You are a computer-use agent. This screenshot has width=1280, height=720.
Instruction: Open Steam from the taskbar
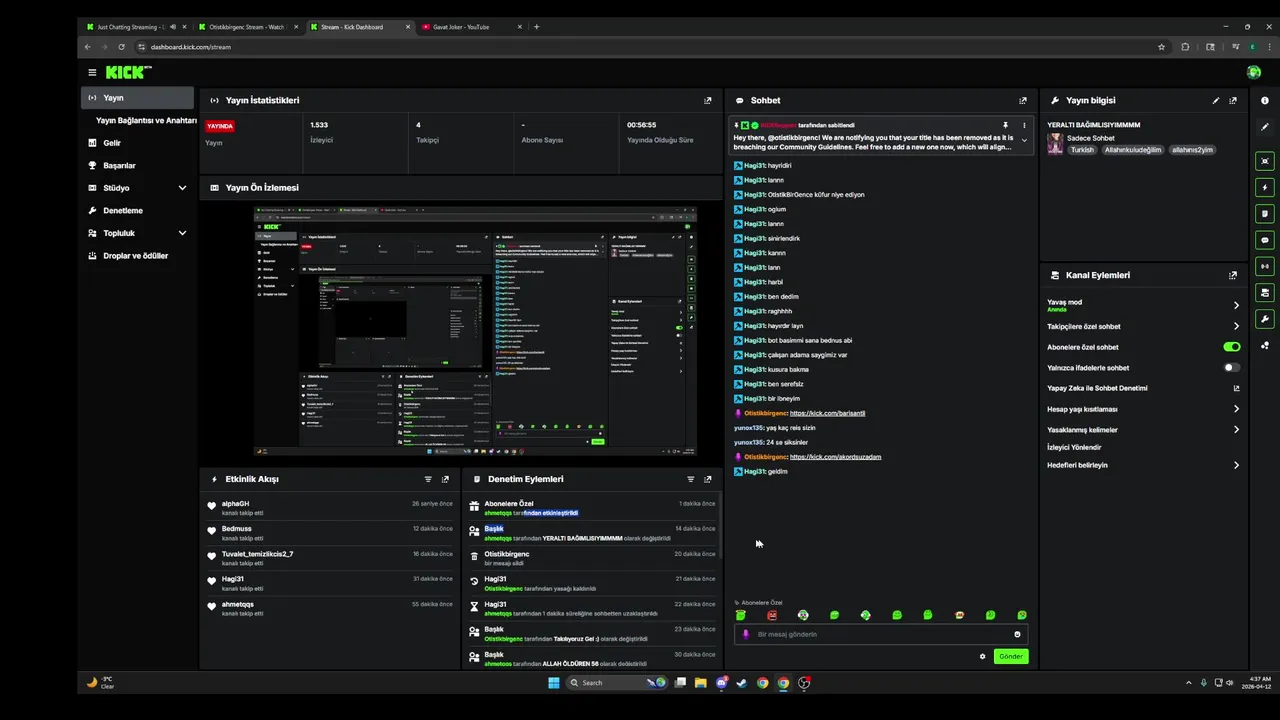pos(742,683)
